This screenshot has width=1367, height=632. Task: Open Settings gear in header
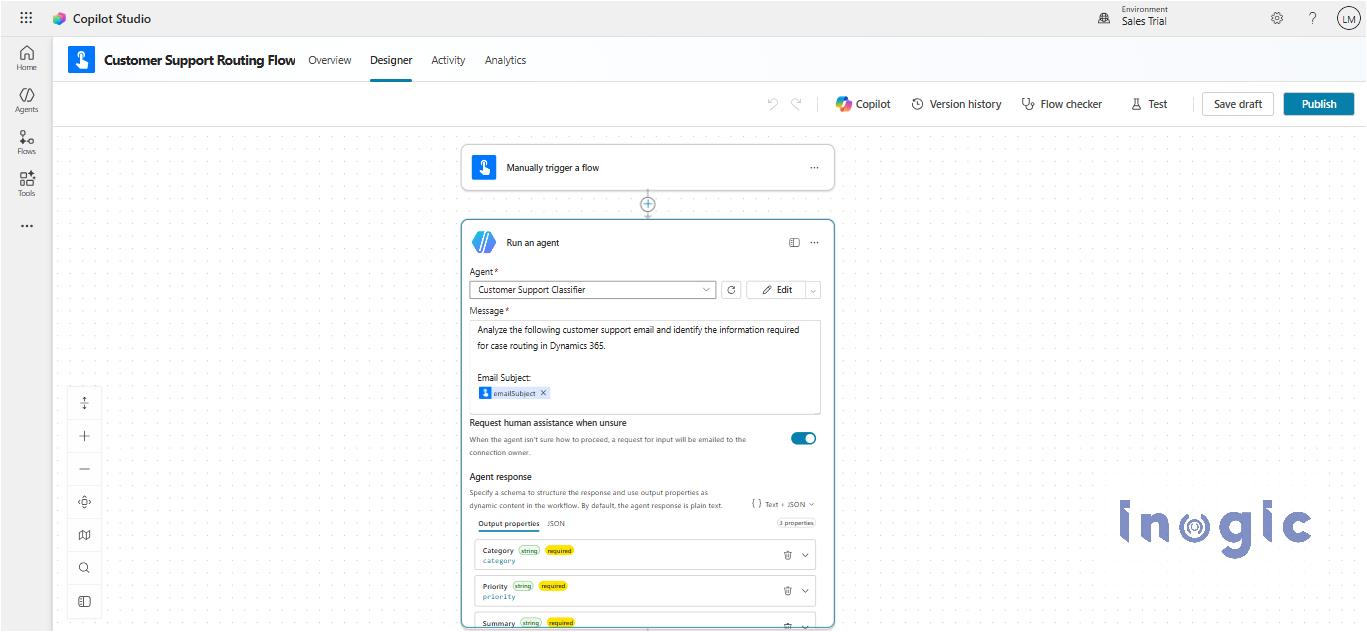click(1277, 18)
